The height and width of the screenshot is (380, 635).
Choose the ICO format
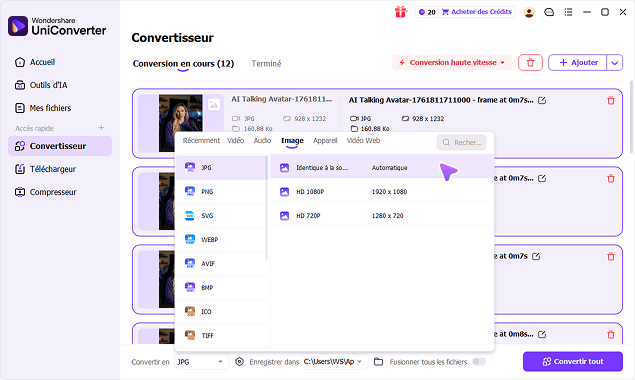pos(222,312)
